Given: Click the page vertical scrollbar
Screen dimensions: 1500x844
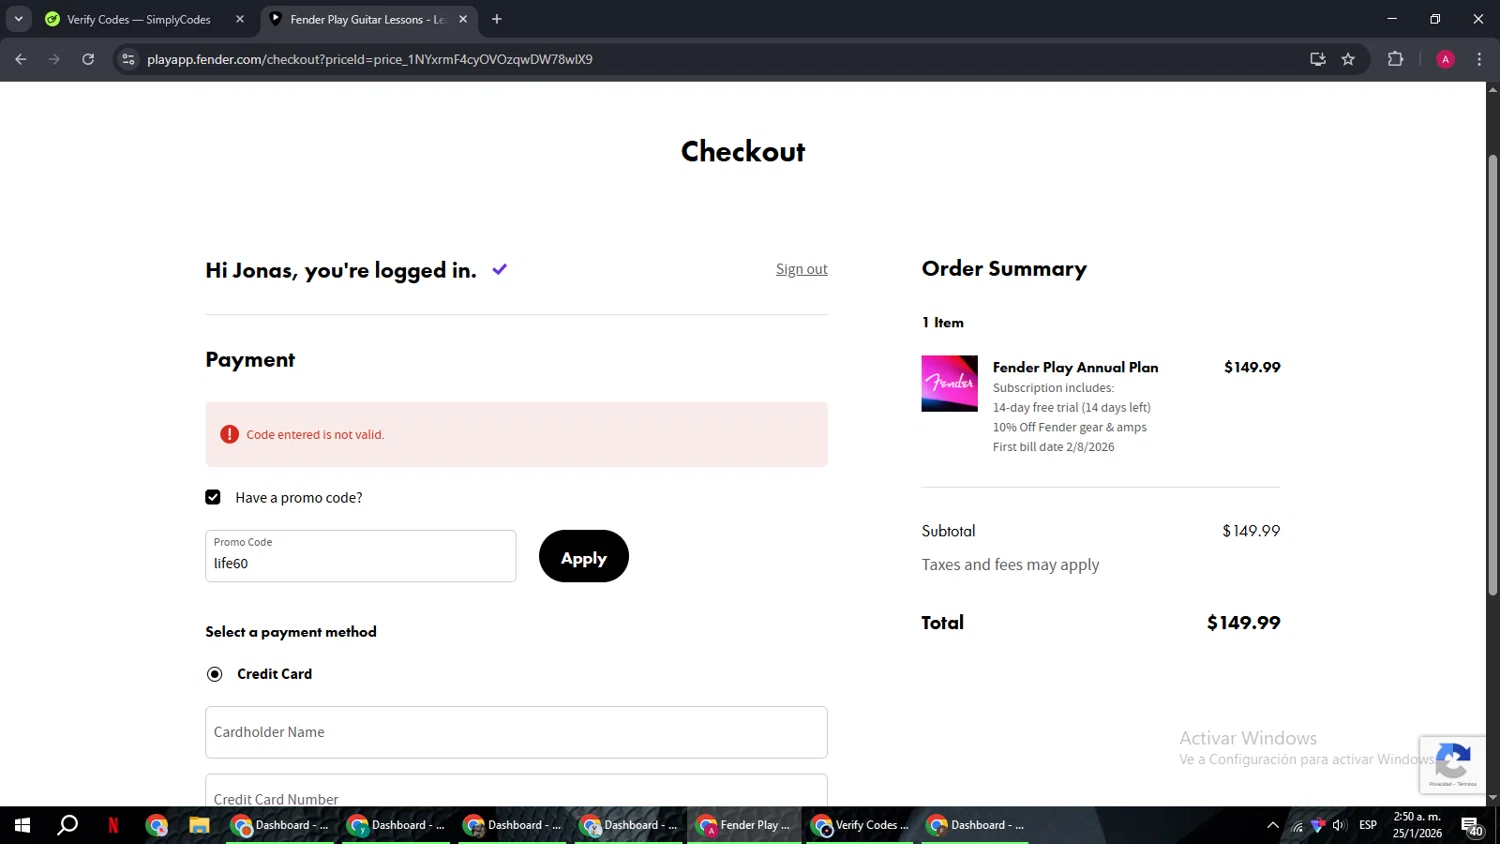Looking at the screenshot, I should tap(1493, 375).
